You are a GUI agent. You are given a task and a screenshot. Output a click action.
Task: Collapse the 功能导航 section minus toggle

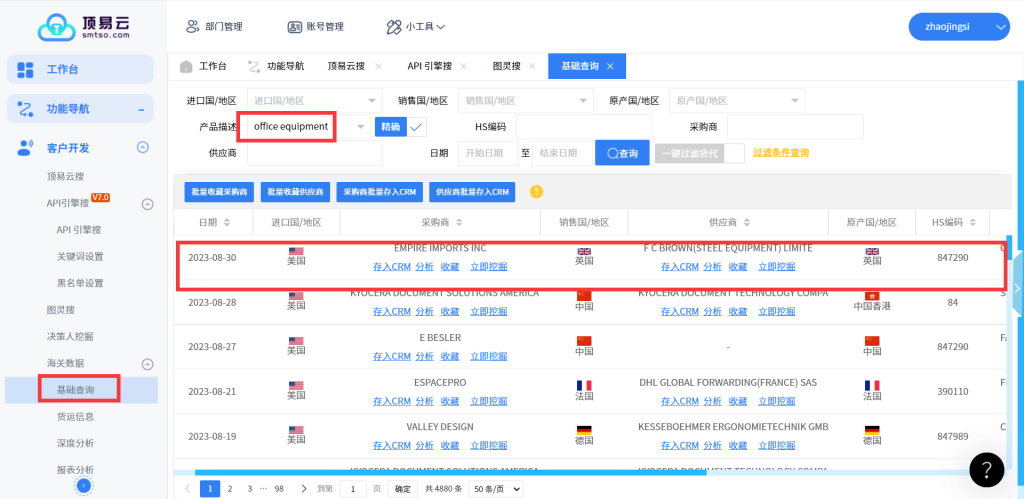point(141,109)
